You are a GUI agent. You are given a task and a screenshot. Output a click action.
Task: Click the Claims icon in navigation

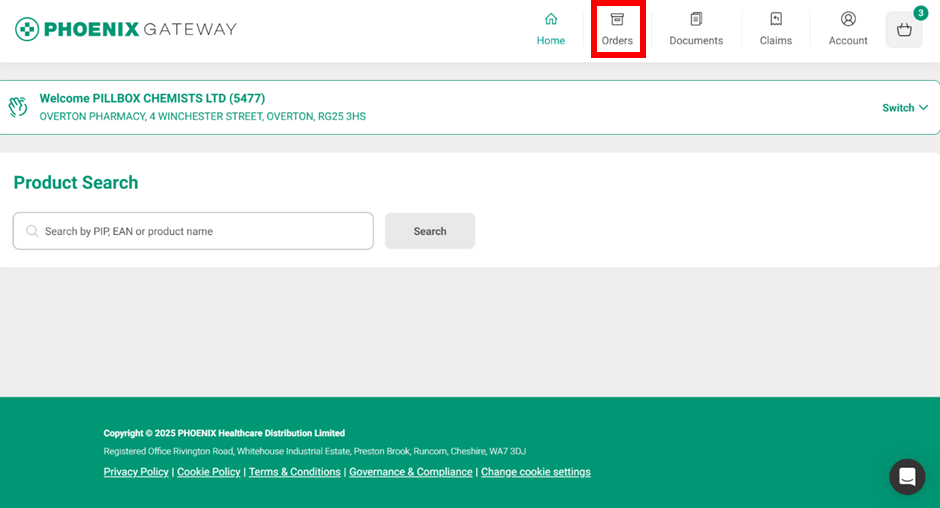(x=775, y=19)
